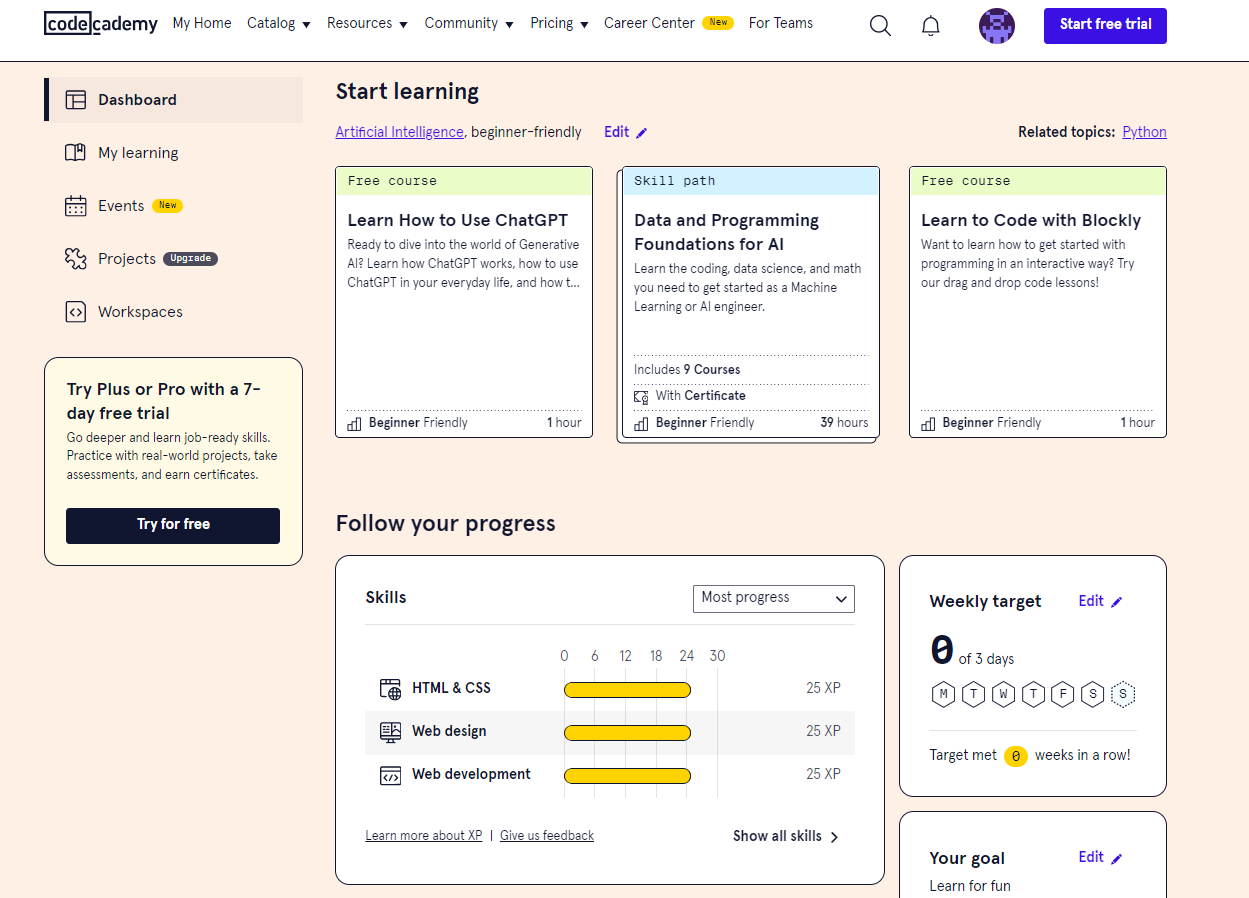The height and width of the screenshot is (898, 1249).
Task: Open Career Center in the top nav
Action: (x=649, y=23)
